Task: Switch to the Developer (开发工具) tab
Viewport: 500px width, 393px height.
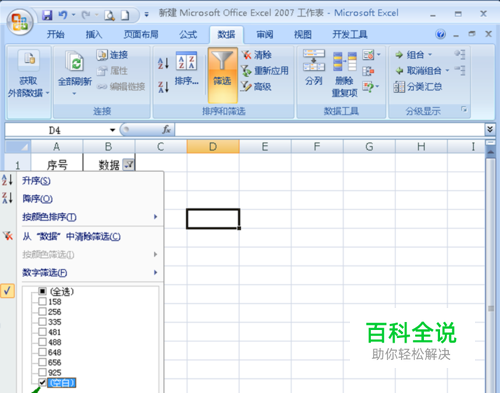Action: click(350, 34)
